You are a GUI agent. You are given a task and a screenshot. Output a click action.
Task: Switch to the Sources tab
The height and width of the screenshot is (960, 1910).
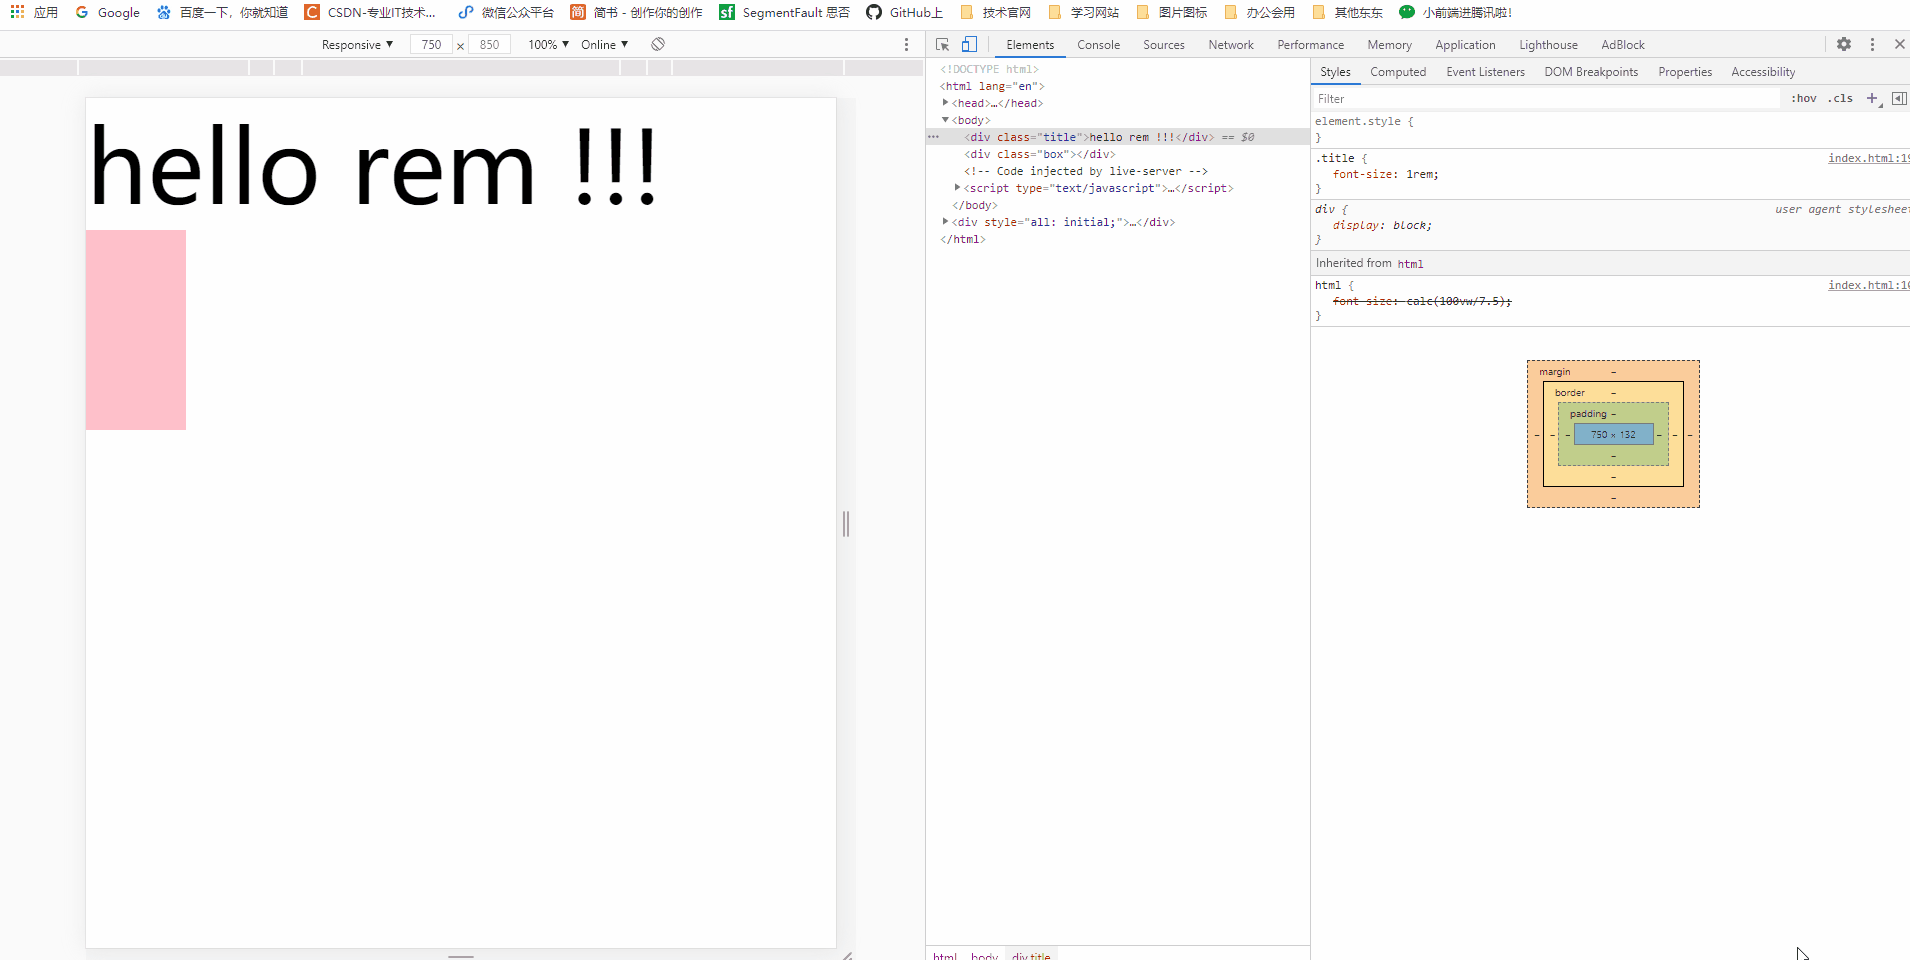coord(1164,45)
